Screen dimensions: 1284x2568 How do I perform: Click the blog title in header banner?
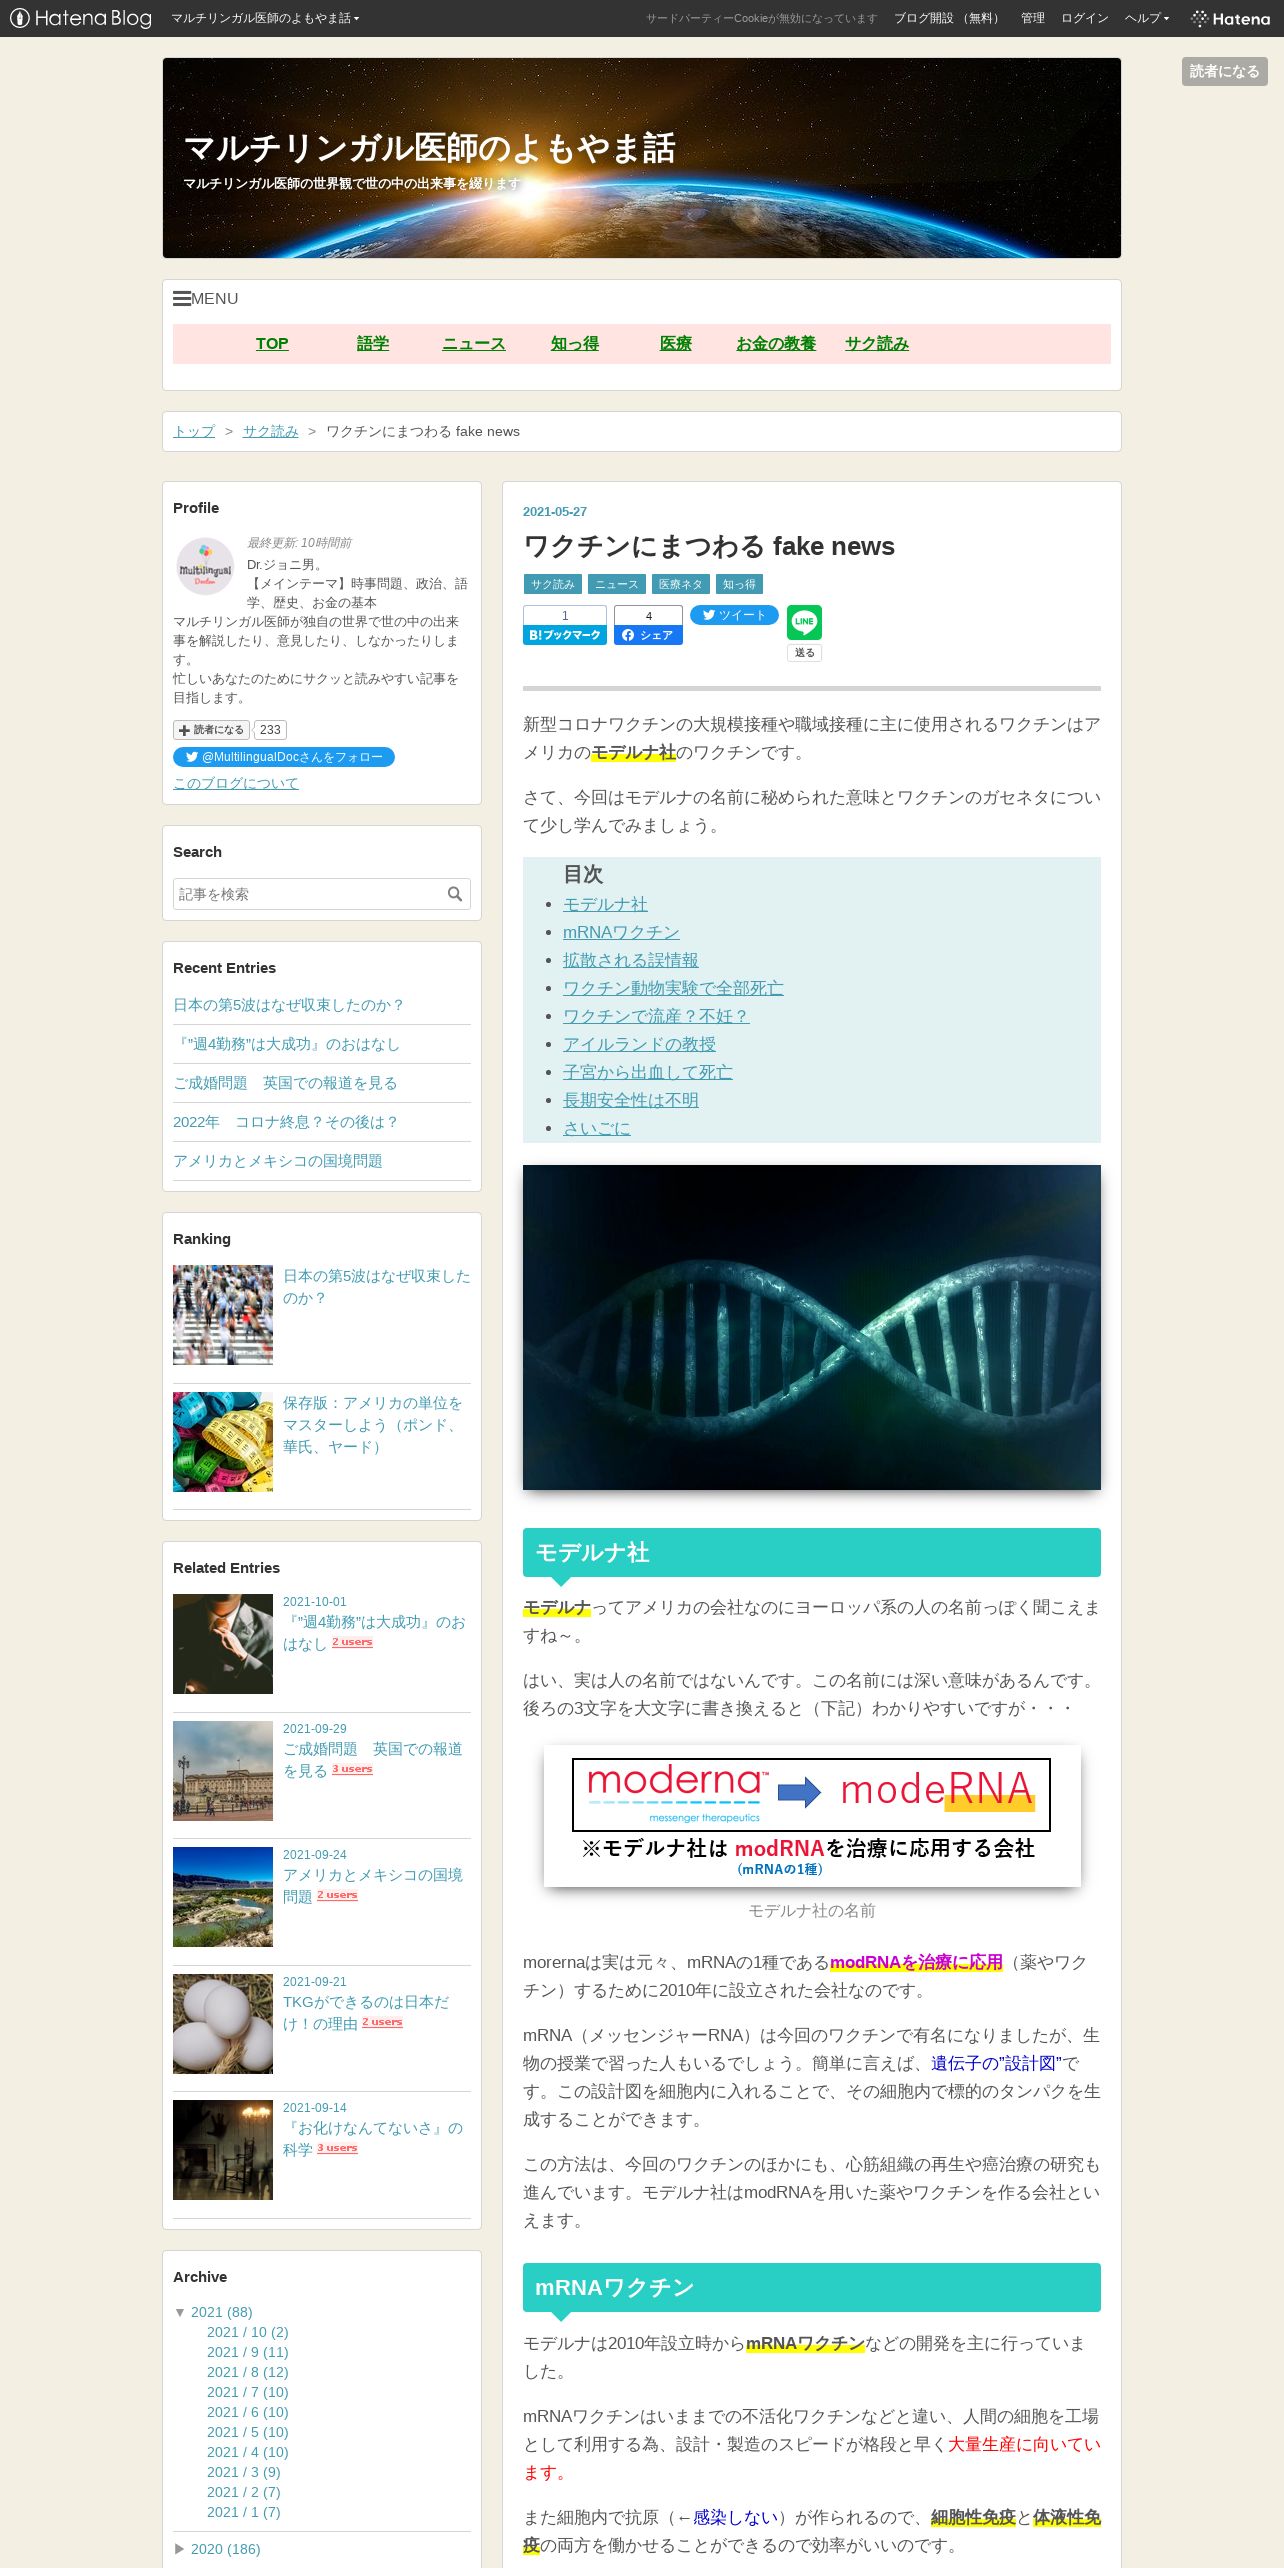[430, 148]
